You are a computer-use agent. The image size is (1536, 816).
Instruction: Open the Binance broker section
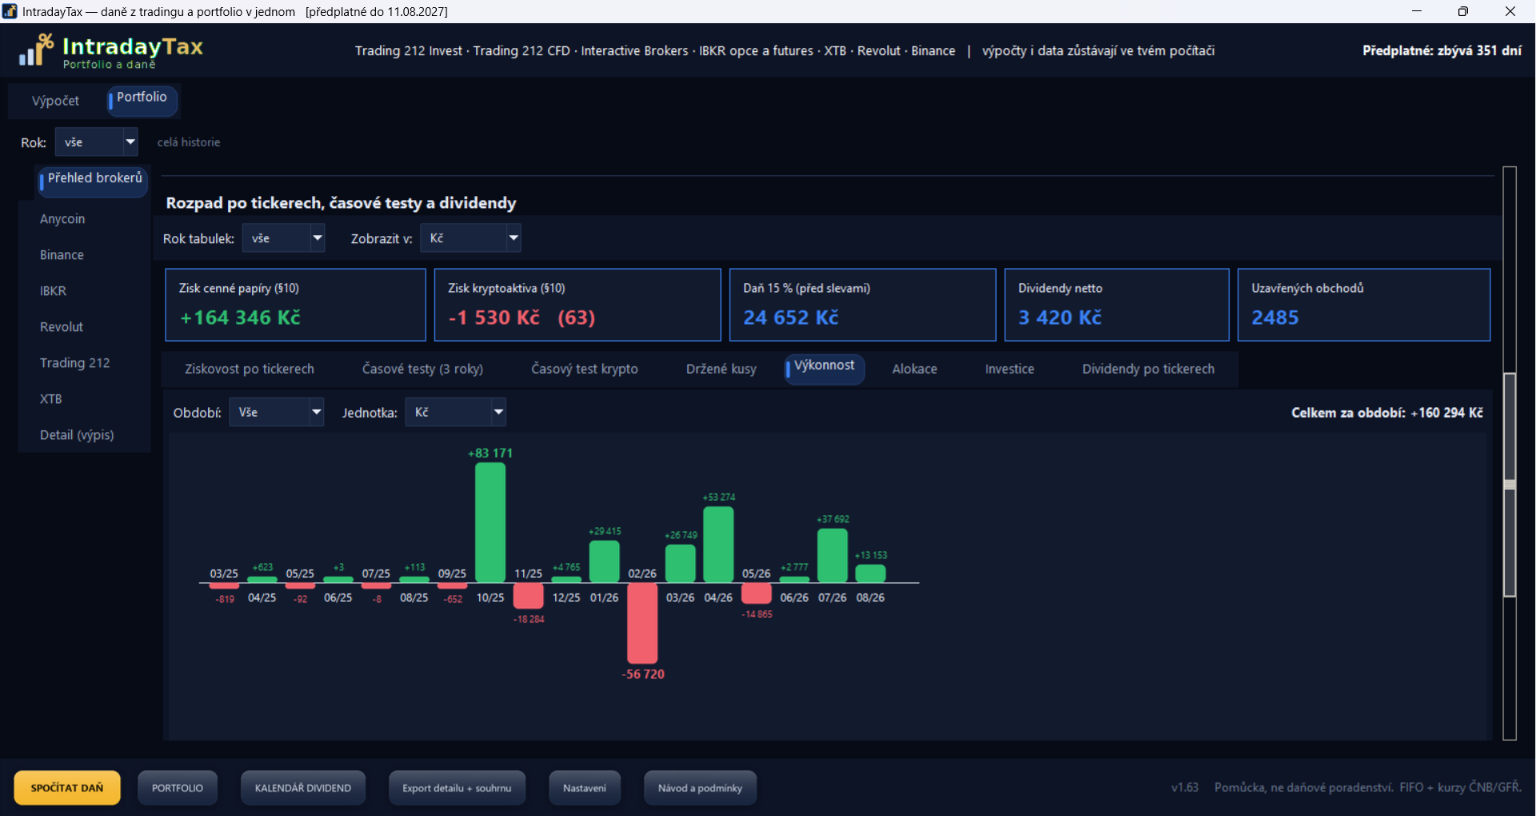point(62,255)
